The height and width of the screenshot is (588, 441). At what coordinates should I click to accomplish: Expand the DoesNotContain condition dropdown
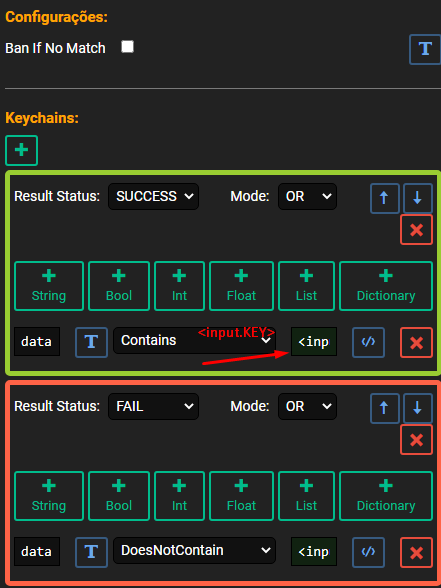[x=194, y=550]
